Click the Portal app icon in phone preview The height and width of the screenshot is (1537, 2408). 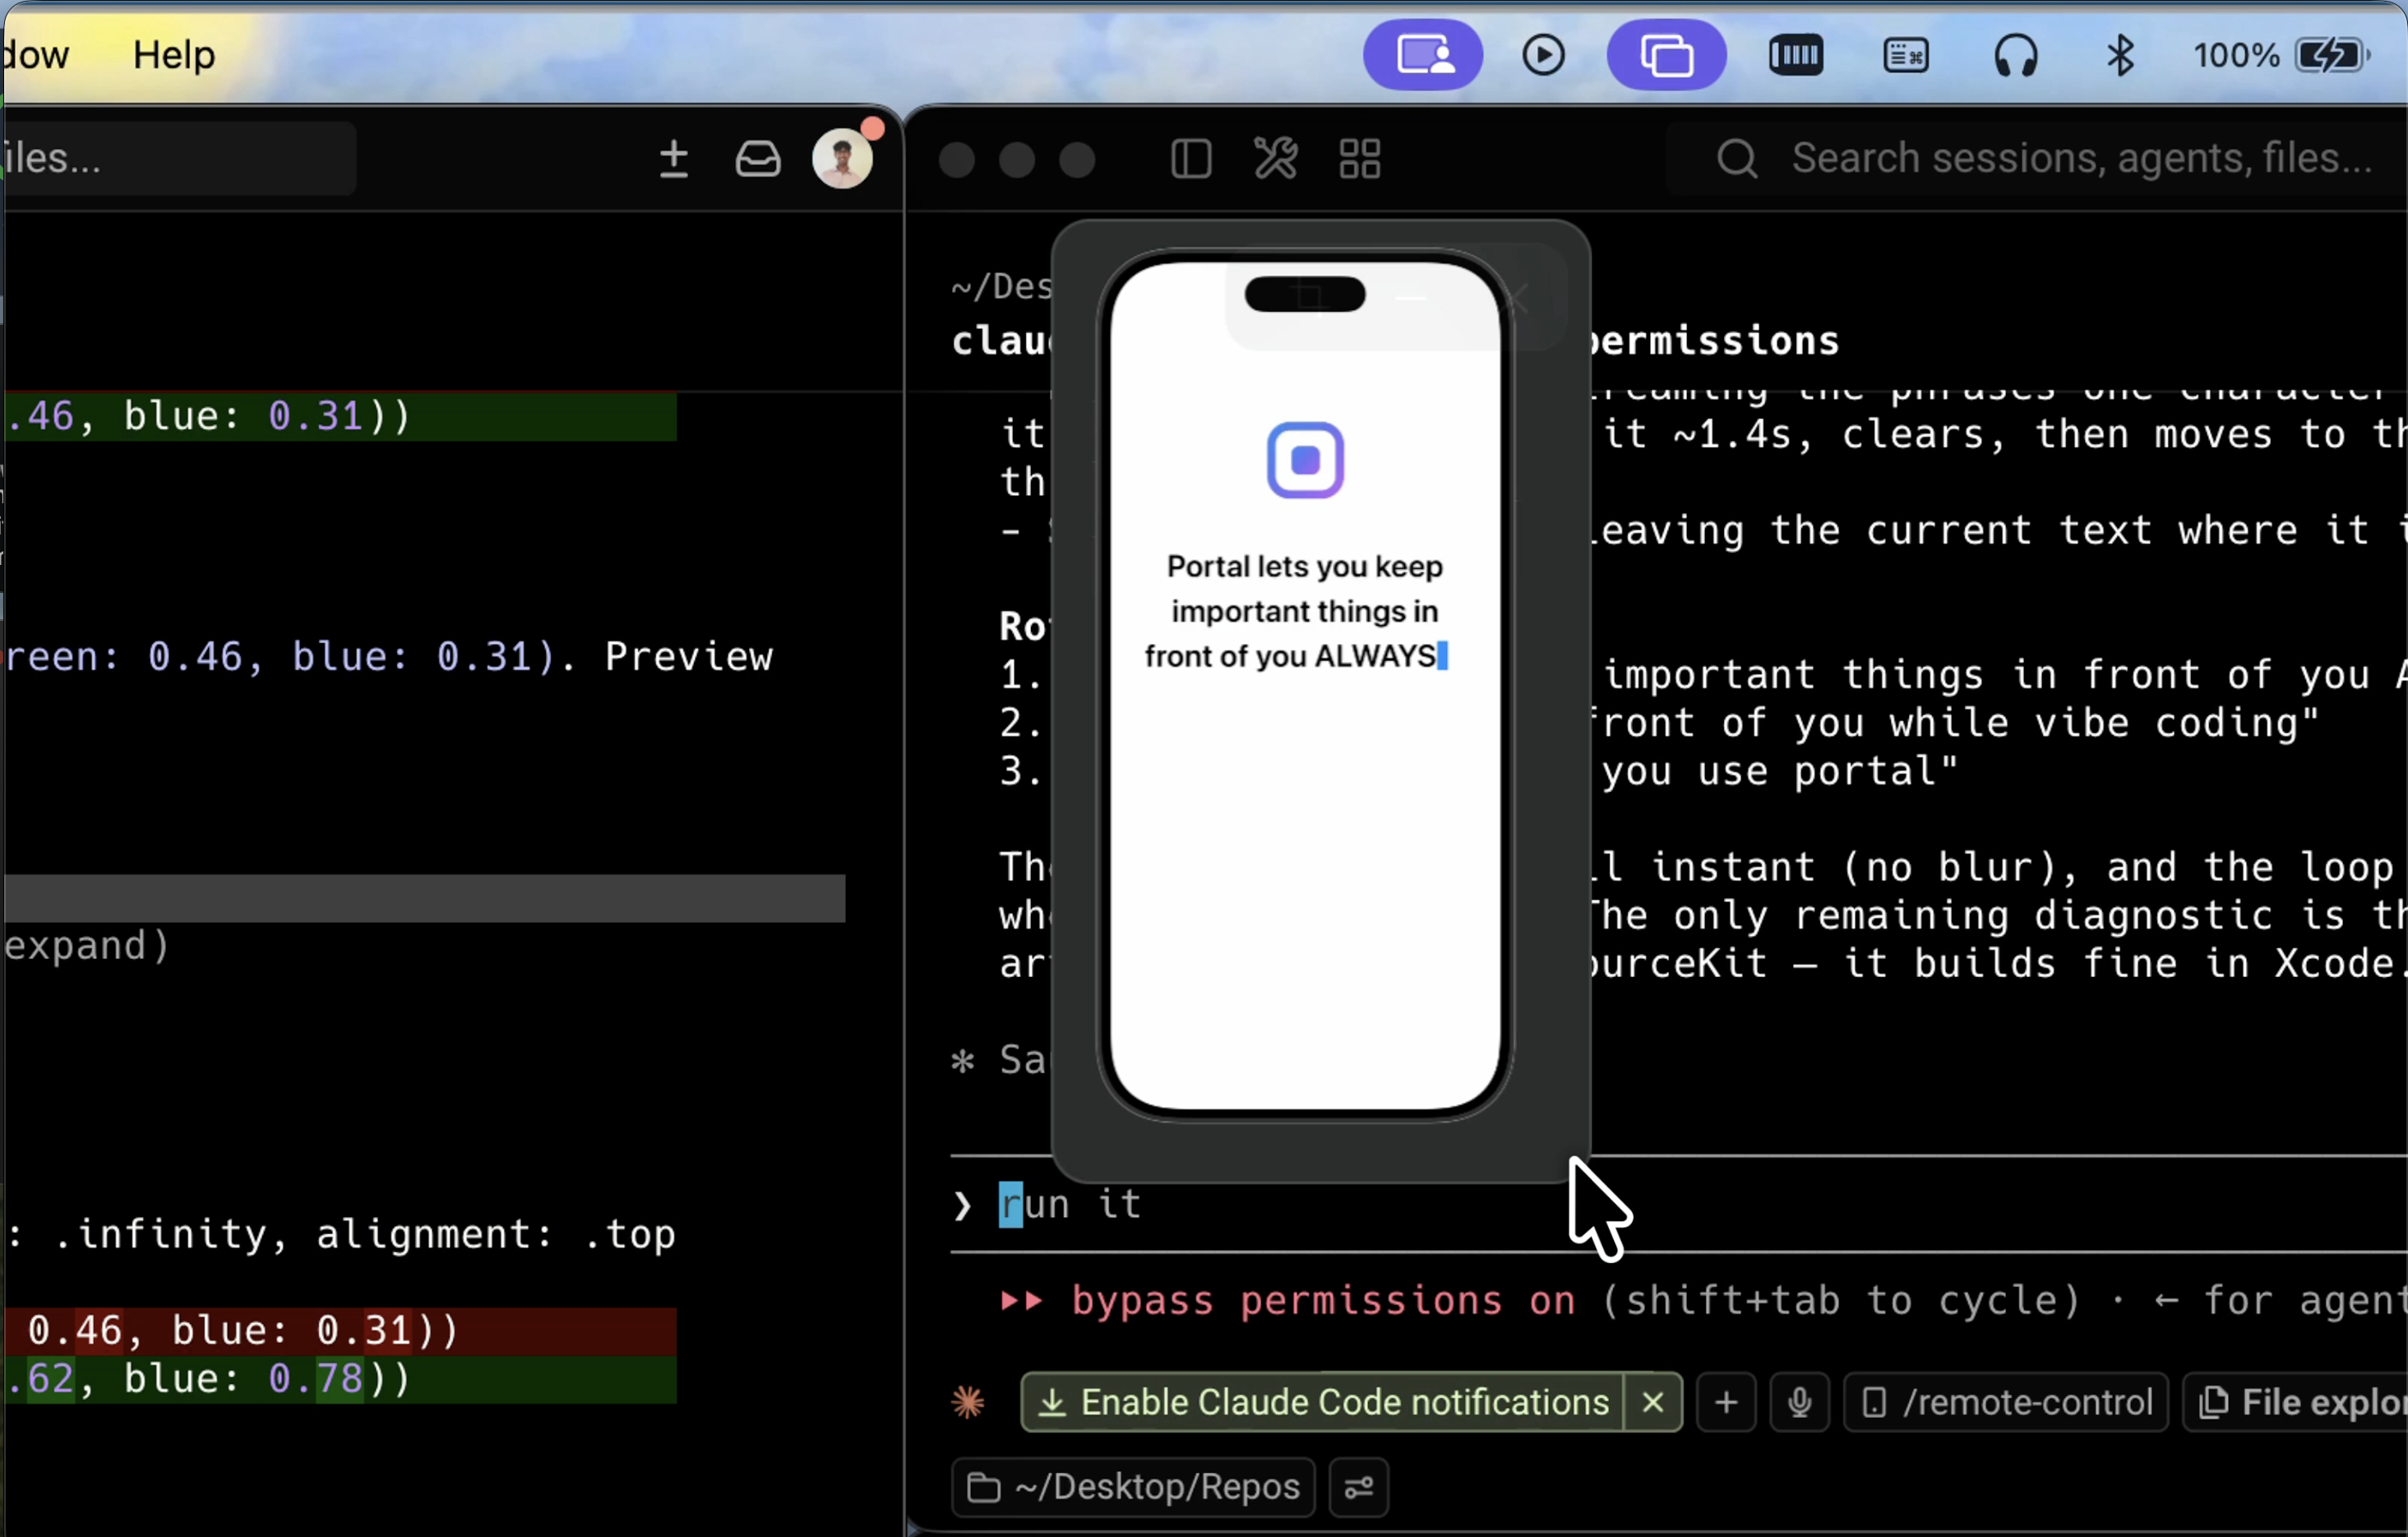coord(1305,460)
